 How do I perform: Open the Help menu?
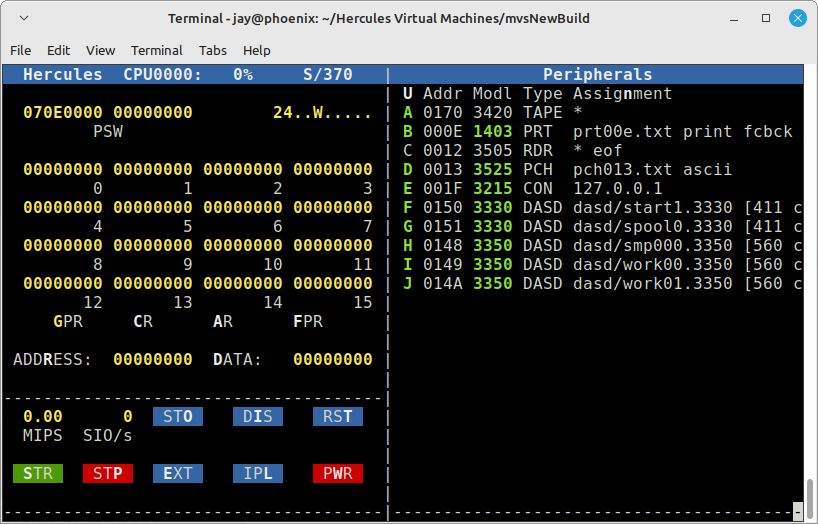tap(256, 50)
